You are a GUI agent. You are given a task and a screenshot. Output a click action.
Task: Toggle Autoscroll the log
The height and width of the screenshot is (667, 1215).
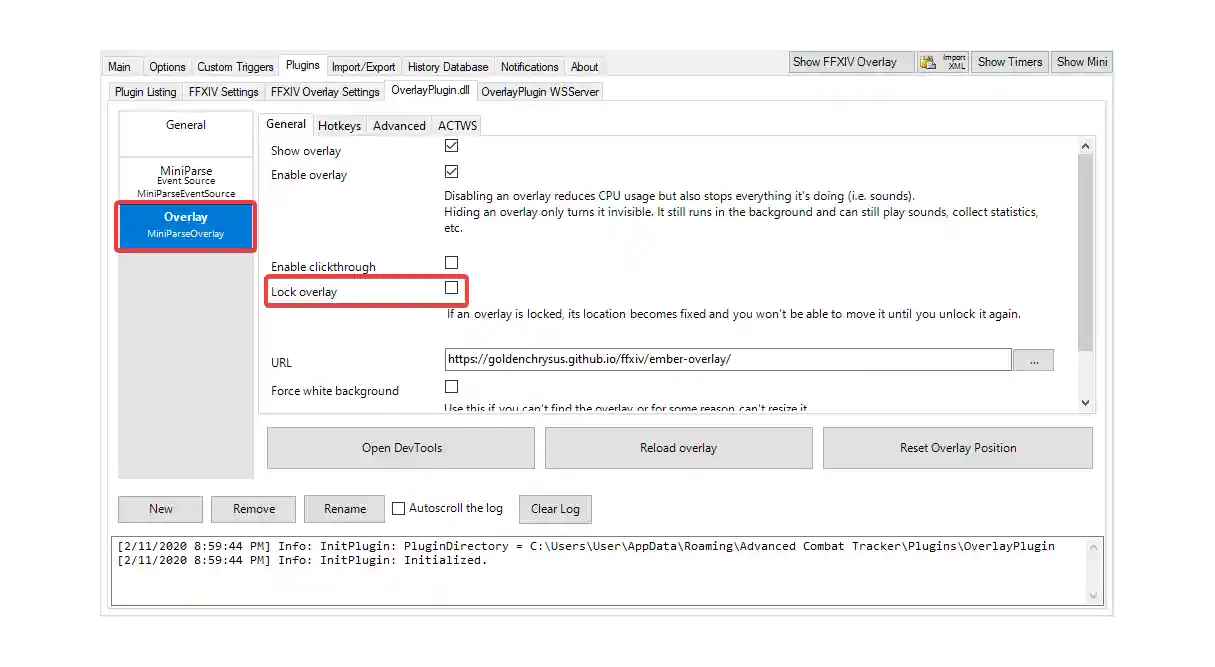(x=398, y=508)
